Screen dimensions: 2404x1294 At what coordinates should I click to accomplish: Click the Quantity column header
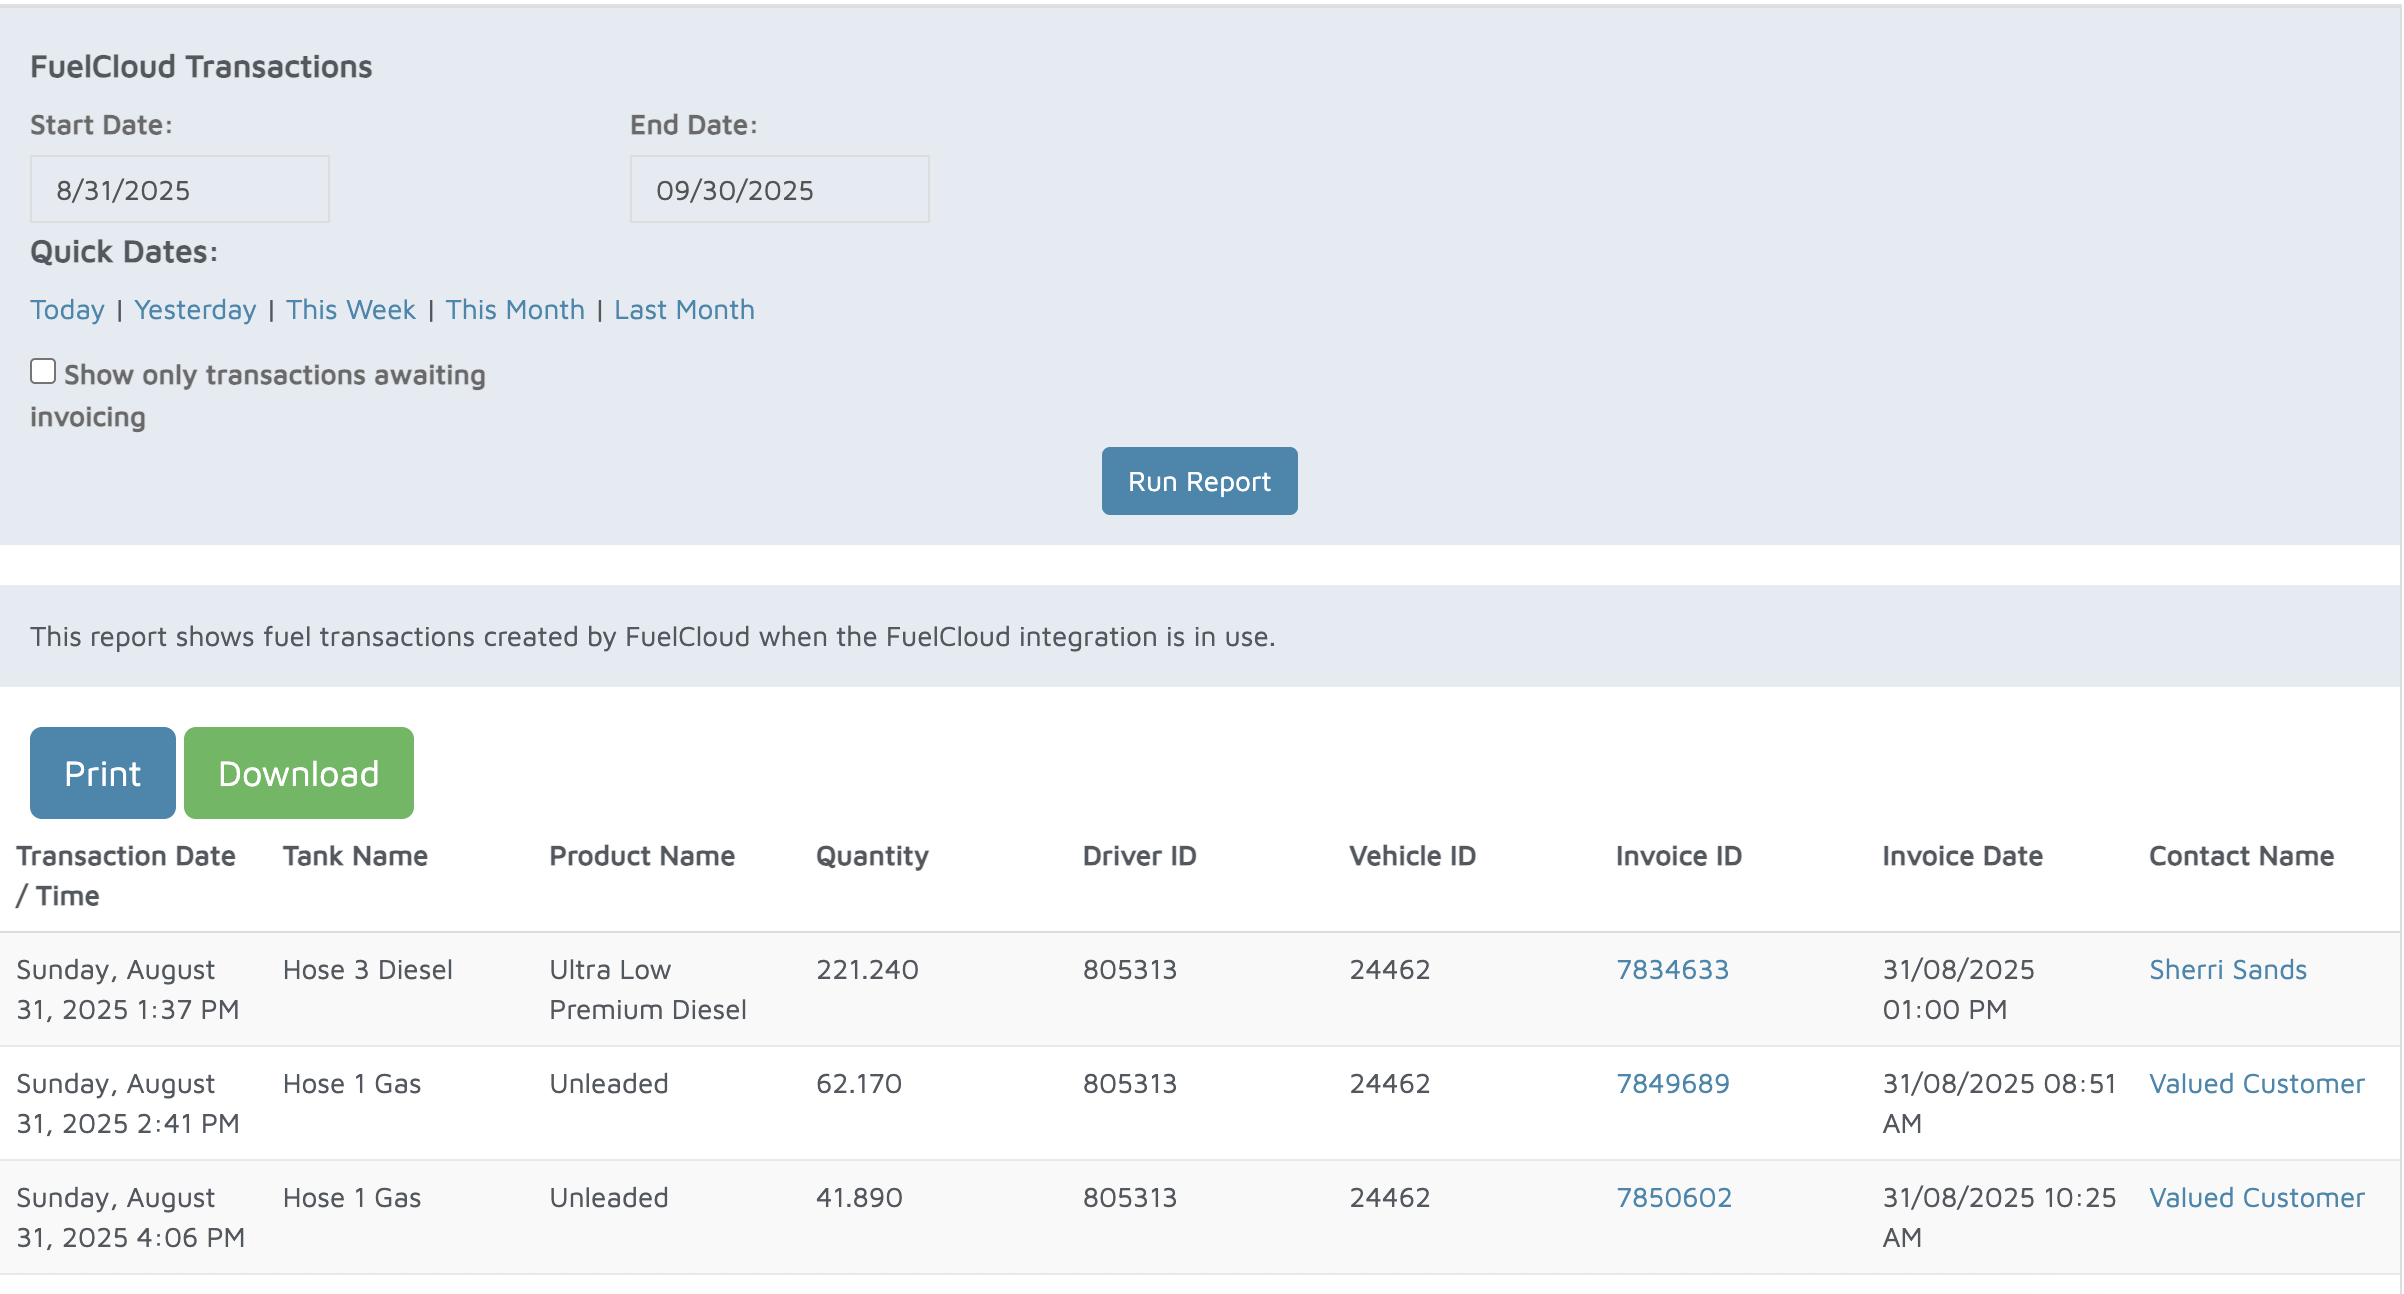pyautogui.click(x=872, y=856)
